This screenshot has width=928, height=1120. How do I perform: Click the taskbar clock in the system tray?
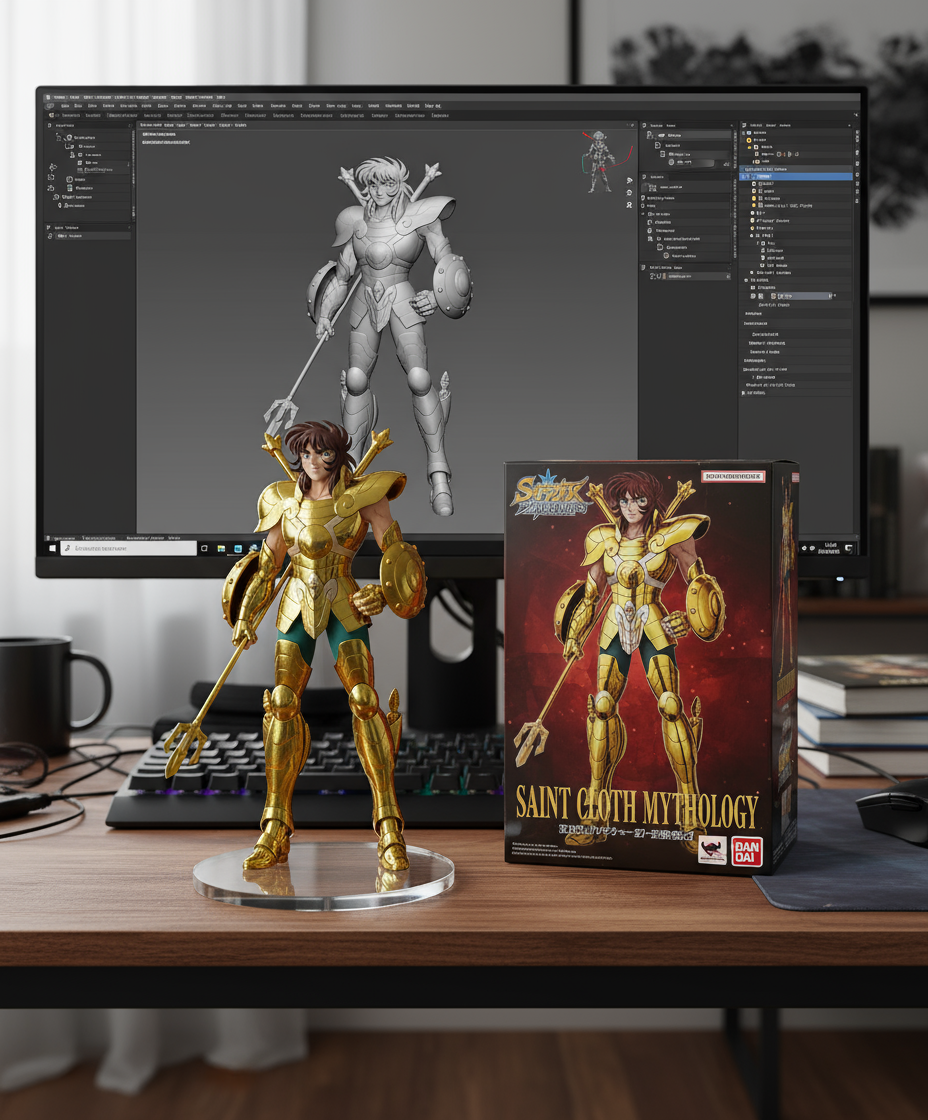pyautogui.click(x=828, y=549)
